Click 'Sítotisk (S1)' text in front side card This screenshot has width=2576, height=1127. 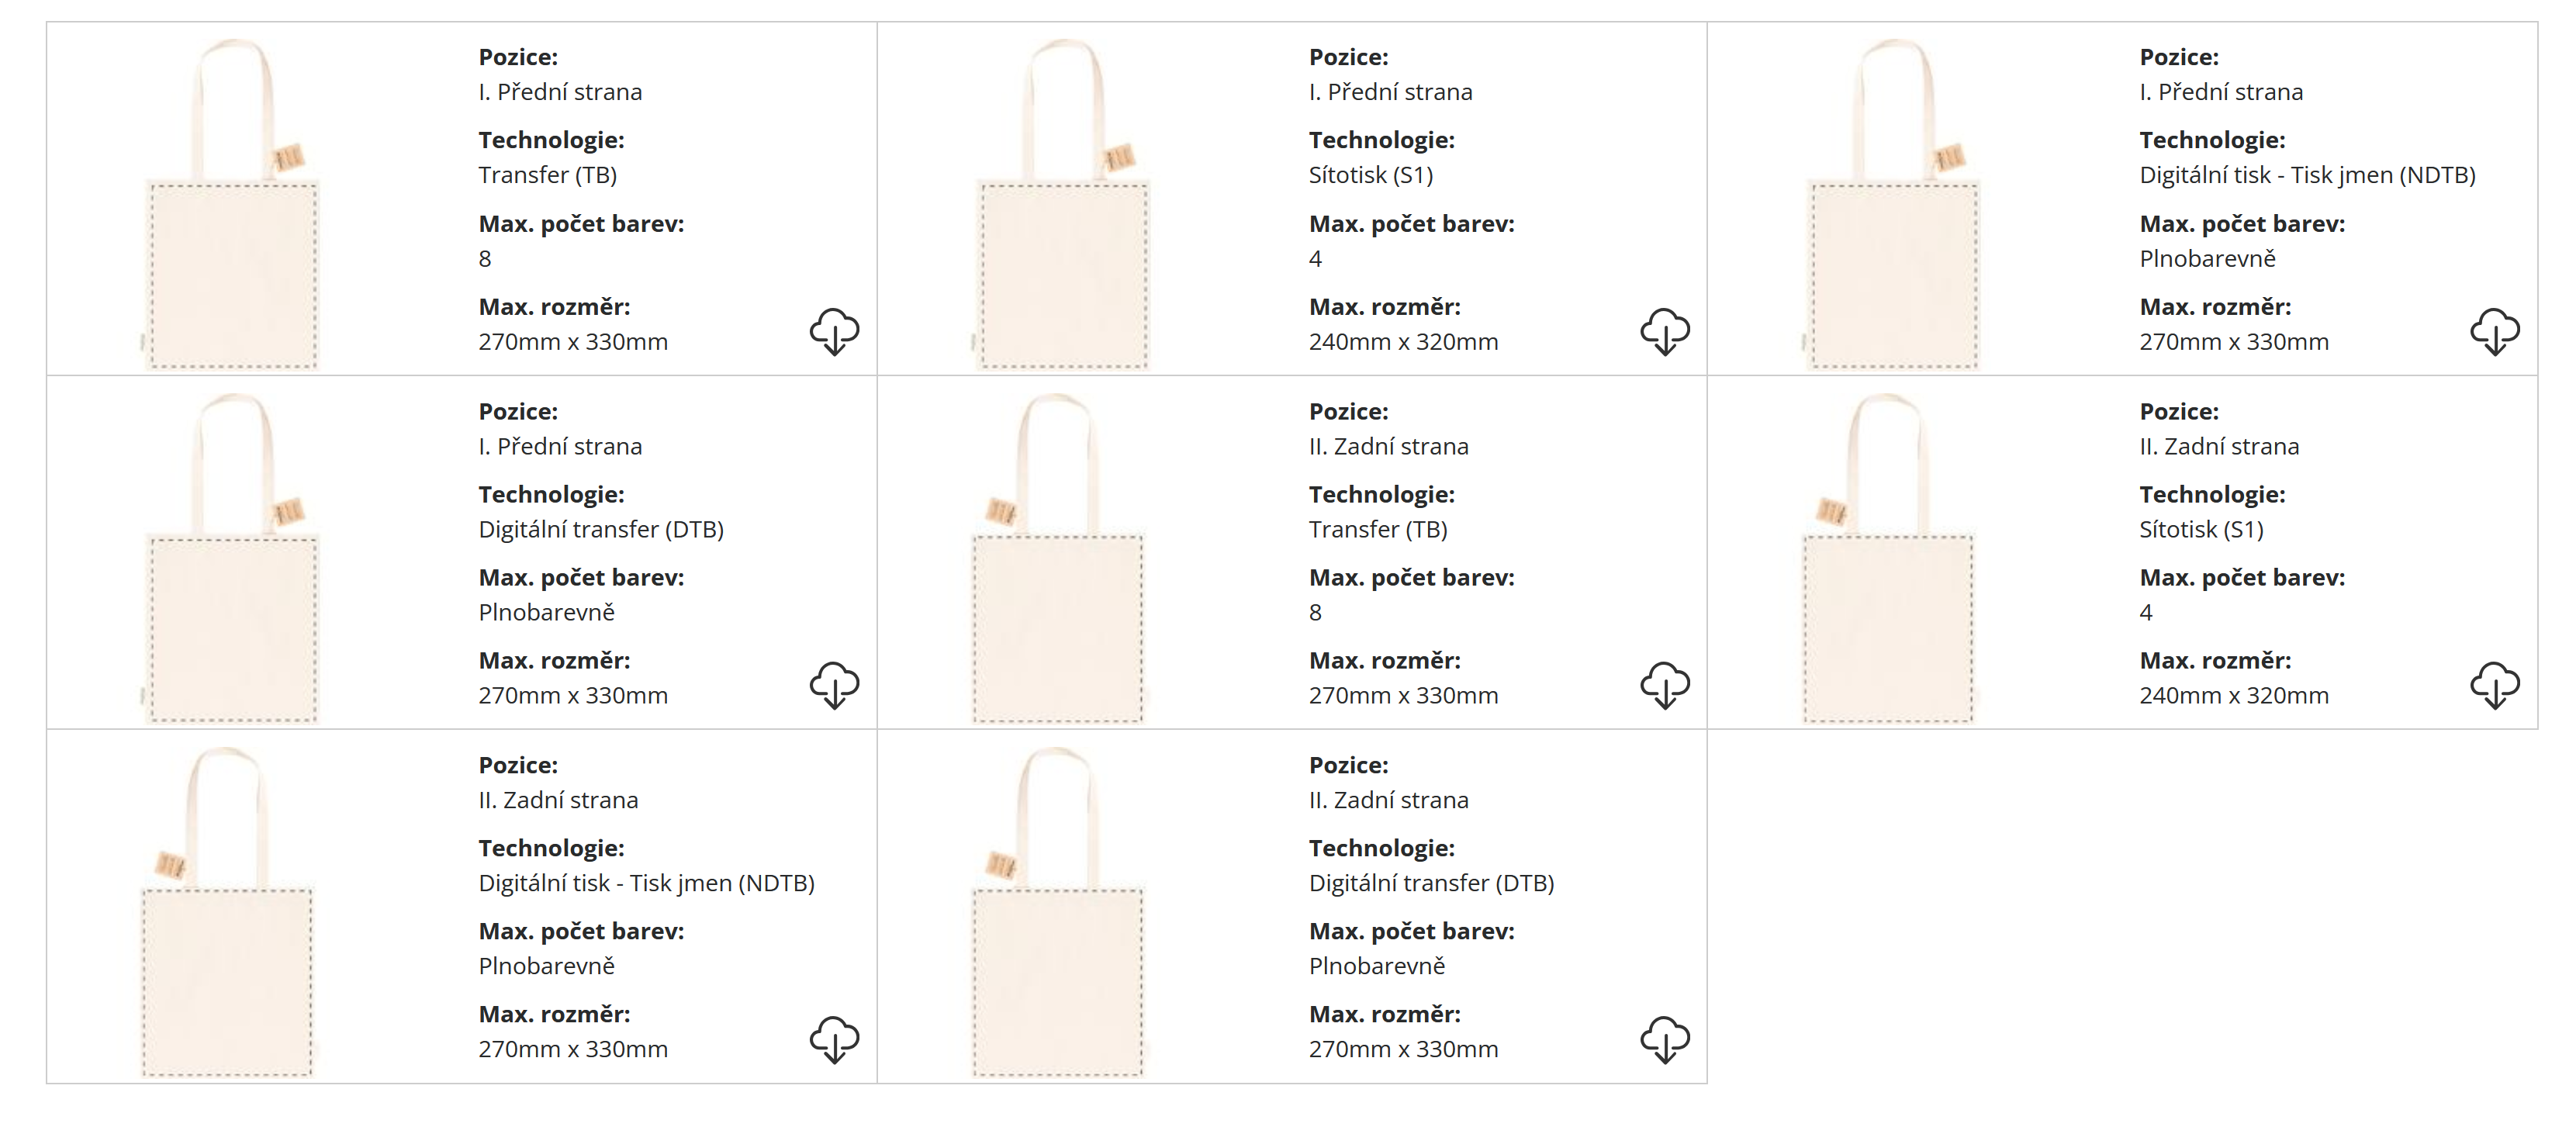1370,175
